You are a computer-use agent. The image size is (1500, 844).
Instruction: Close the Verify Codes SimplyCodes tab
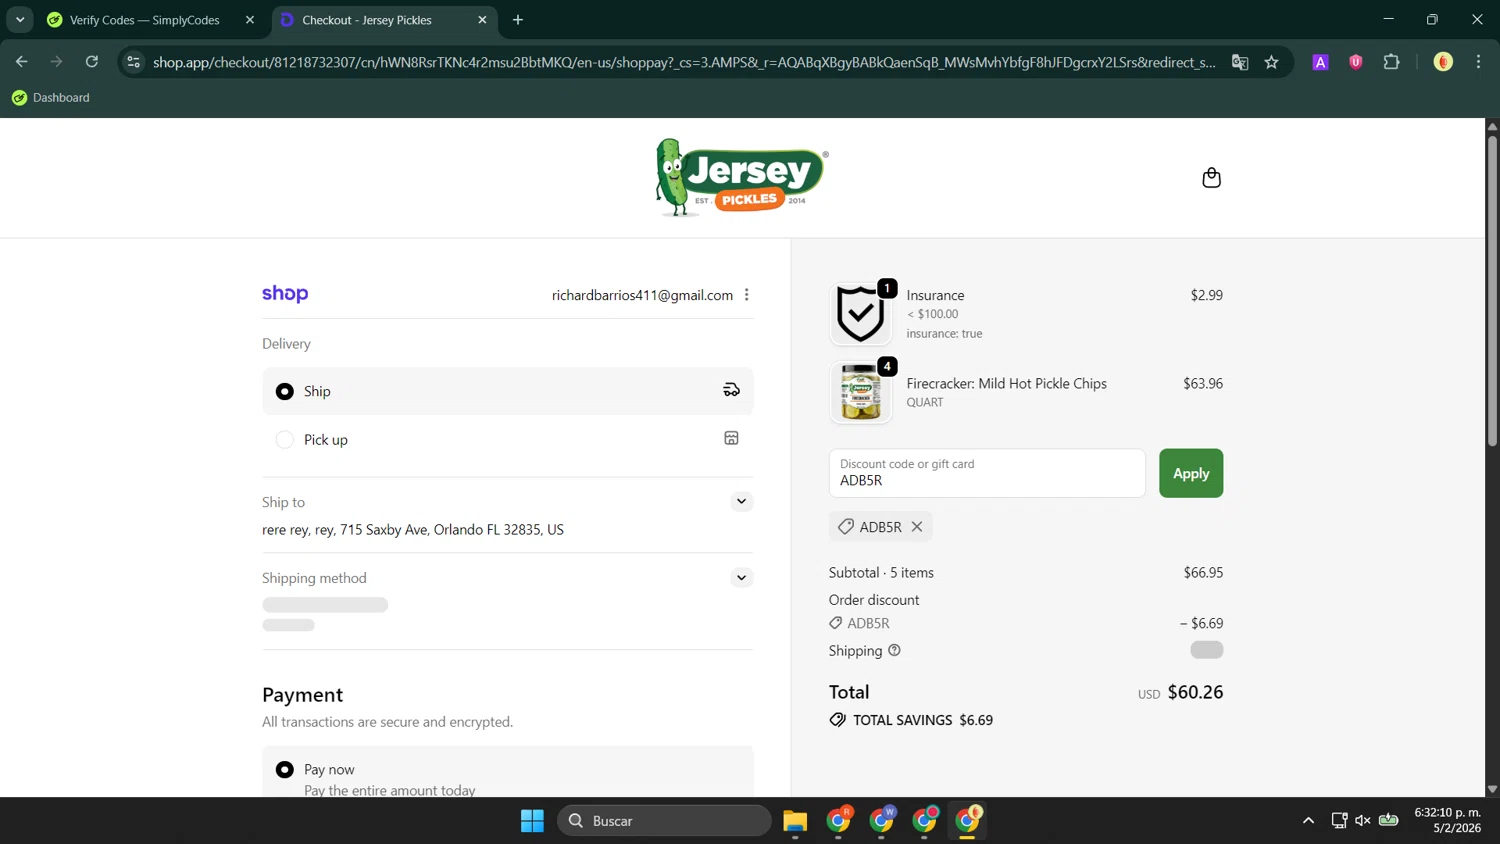[250, 20]
